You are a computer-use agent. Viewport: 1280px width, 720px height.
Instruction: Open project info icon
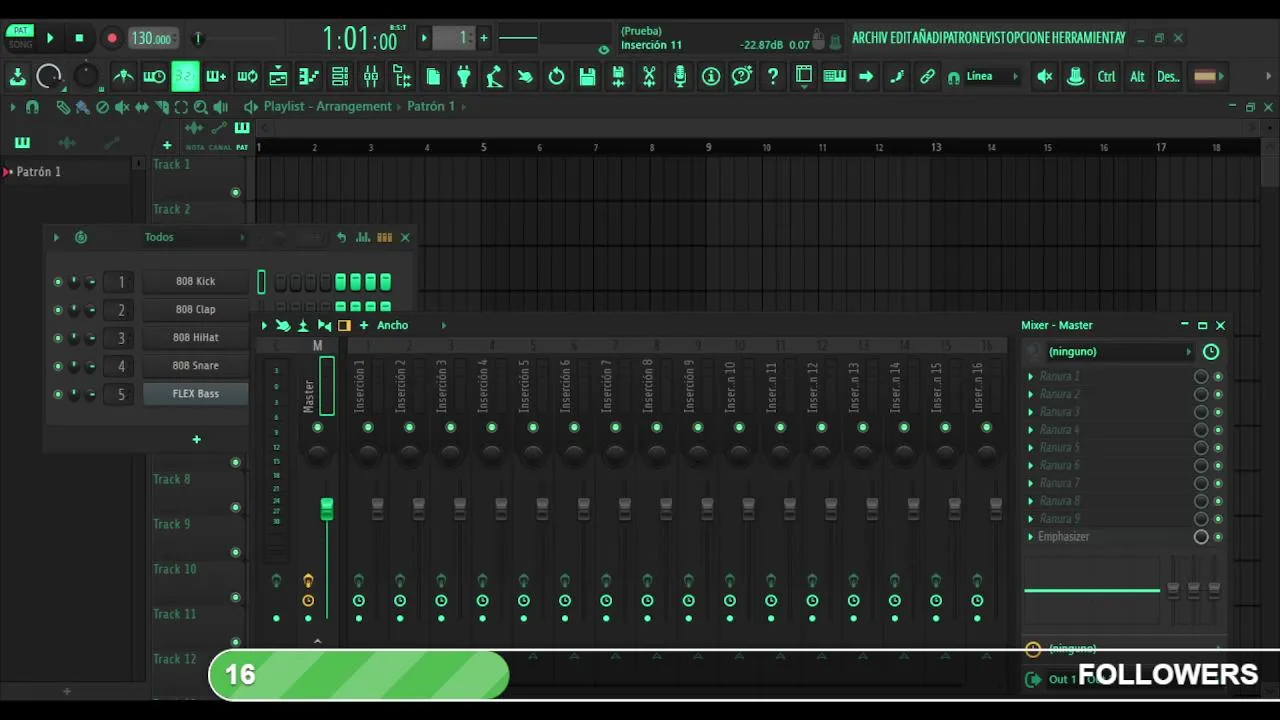pyautogui.click(x=711, y=76)
